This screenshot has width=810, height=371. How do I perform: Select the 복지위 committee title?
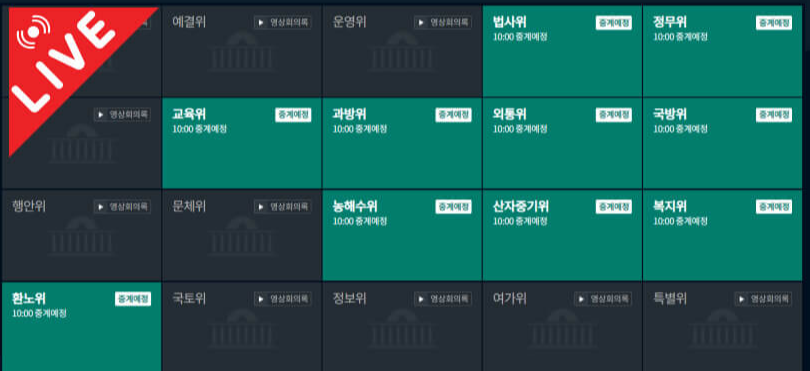click(669, 207)
